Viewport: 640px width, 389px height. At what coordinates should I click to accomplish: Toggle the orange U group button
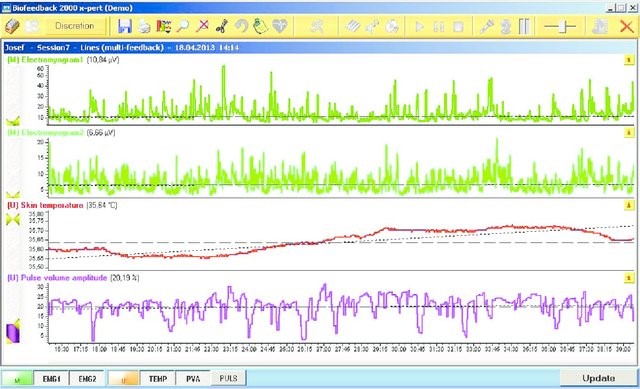click(123, 378)
